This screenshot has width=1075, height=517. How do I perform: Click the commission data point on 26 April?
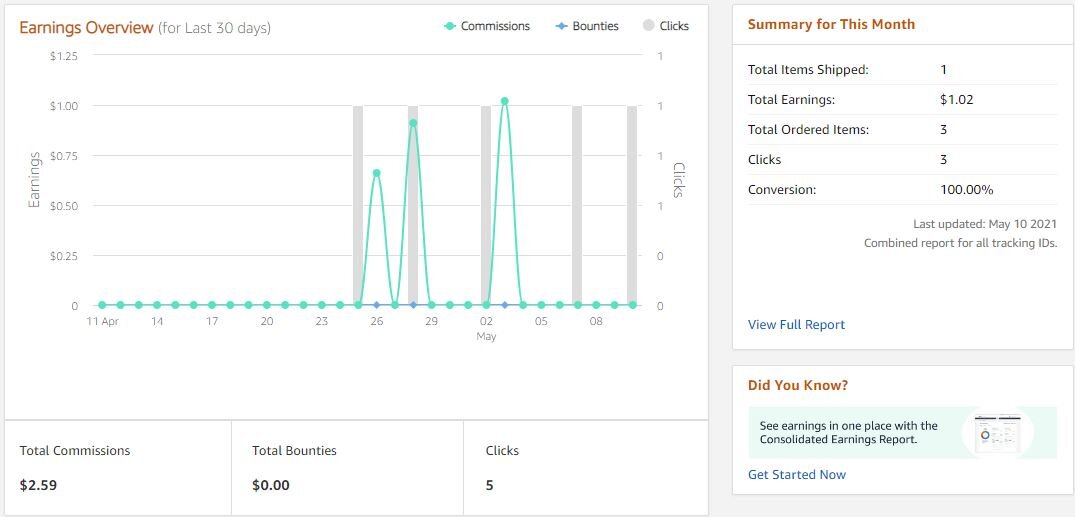377,173
